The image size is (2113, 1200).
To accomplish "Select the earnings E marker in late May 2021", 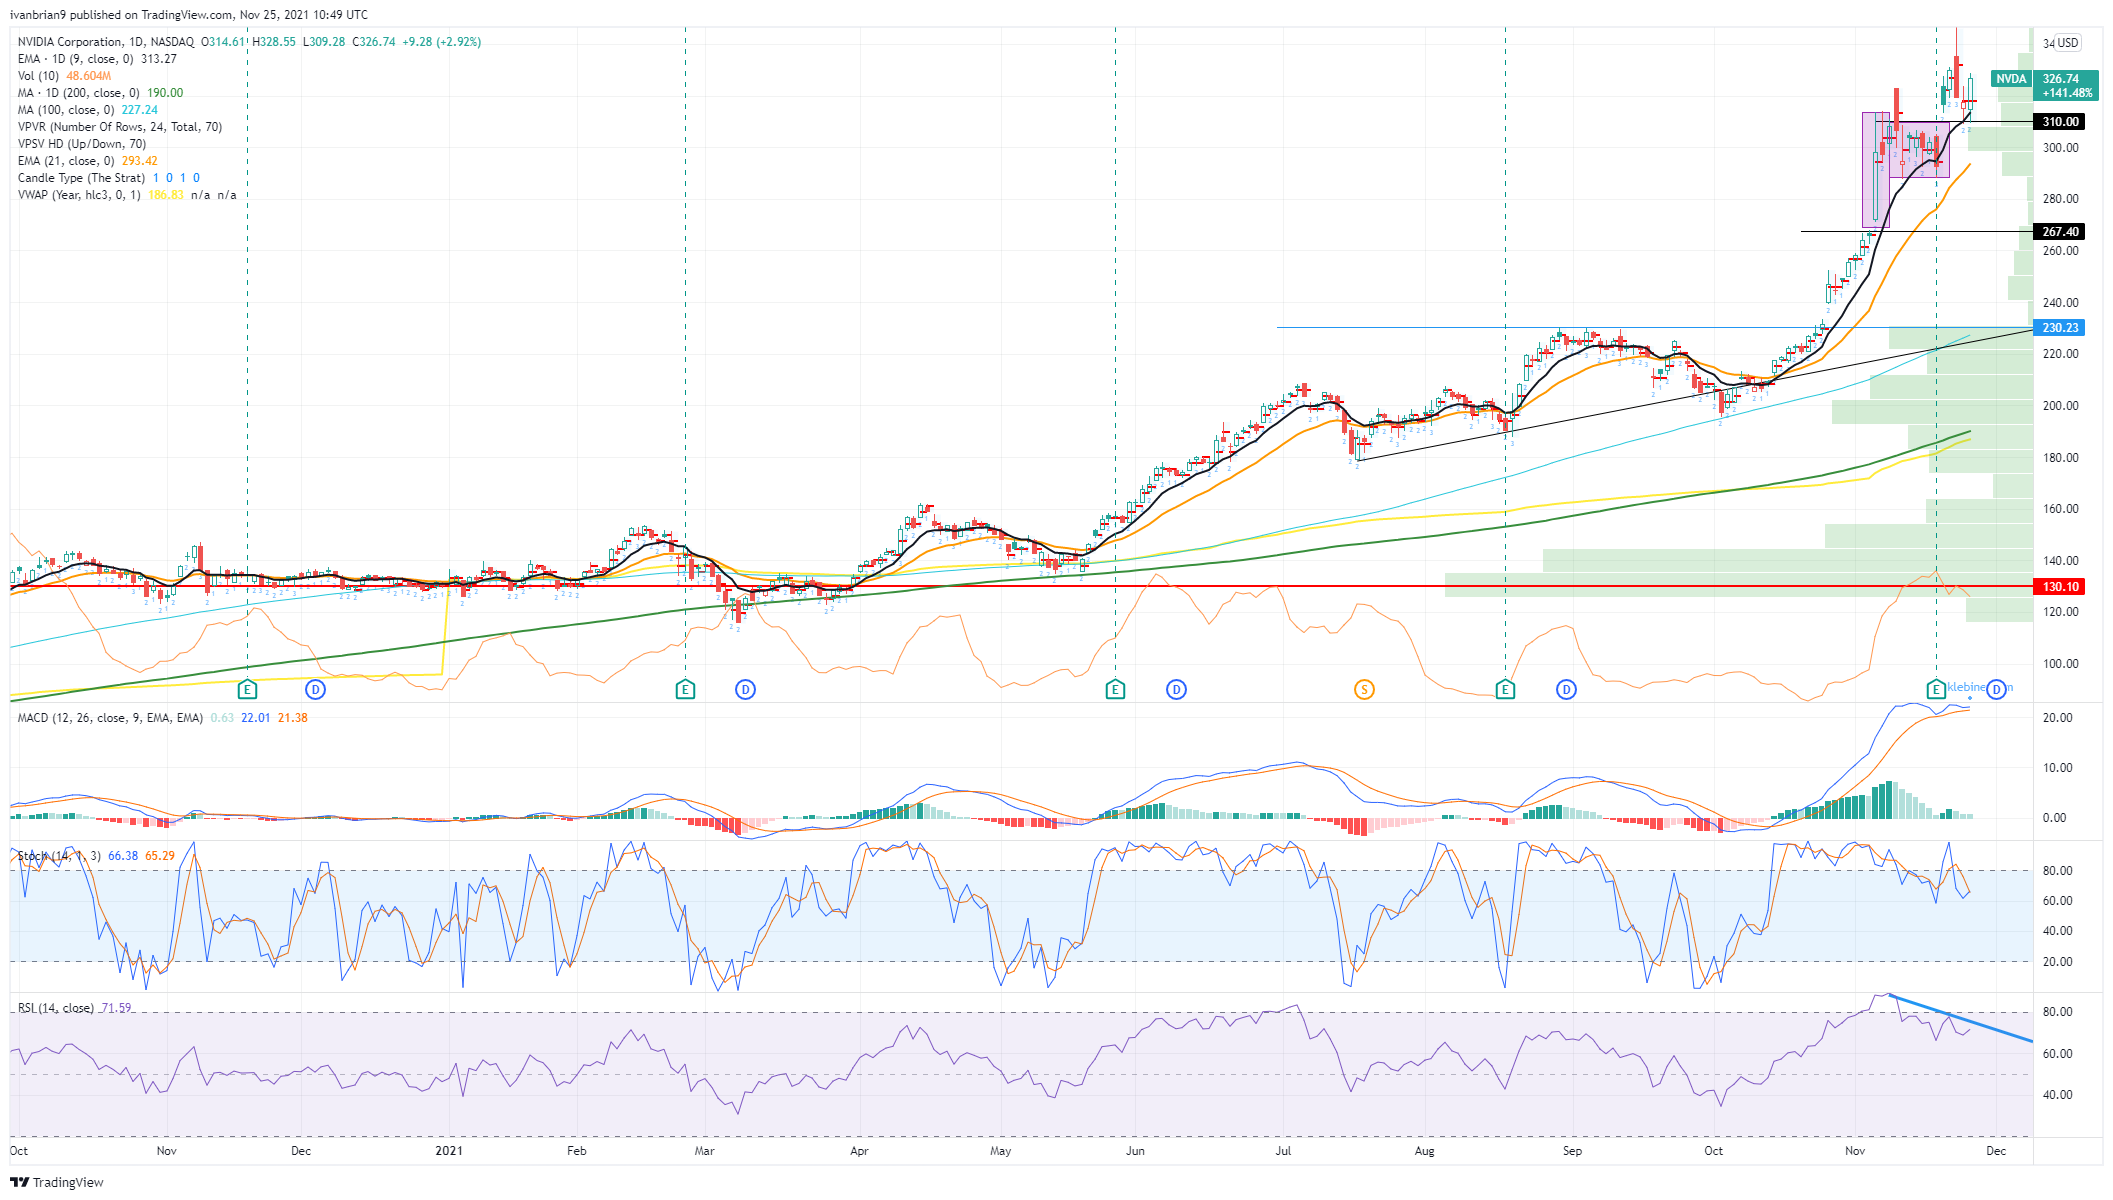I will coord(1115,689).
